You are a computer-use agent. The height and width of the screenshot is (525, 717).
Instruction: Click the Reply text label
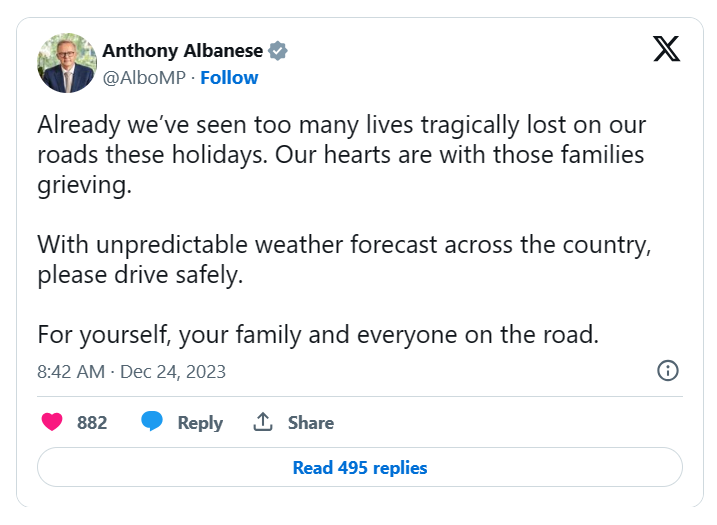[x=200, y=423]
